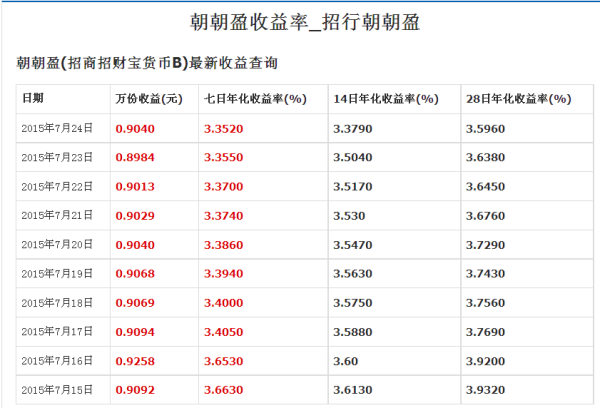Click the seven-day rate 3.3940
Viewport: 600px width, 408px height.
pos(223,274)
